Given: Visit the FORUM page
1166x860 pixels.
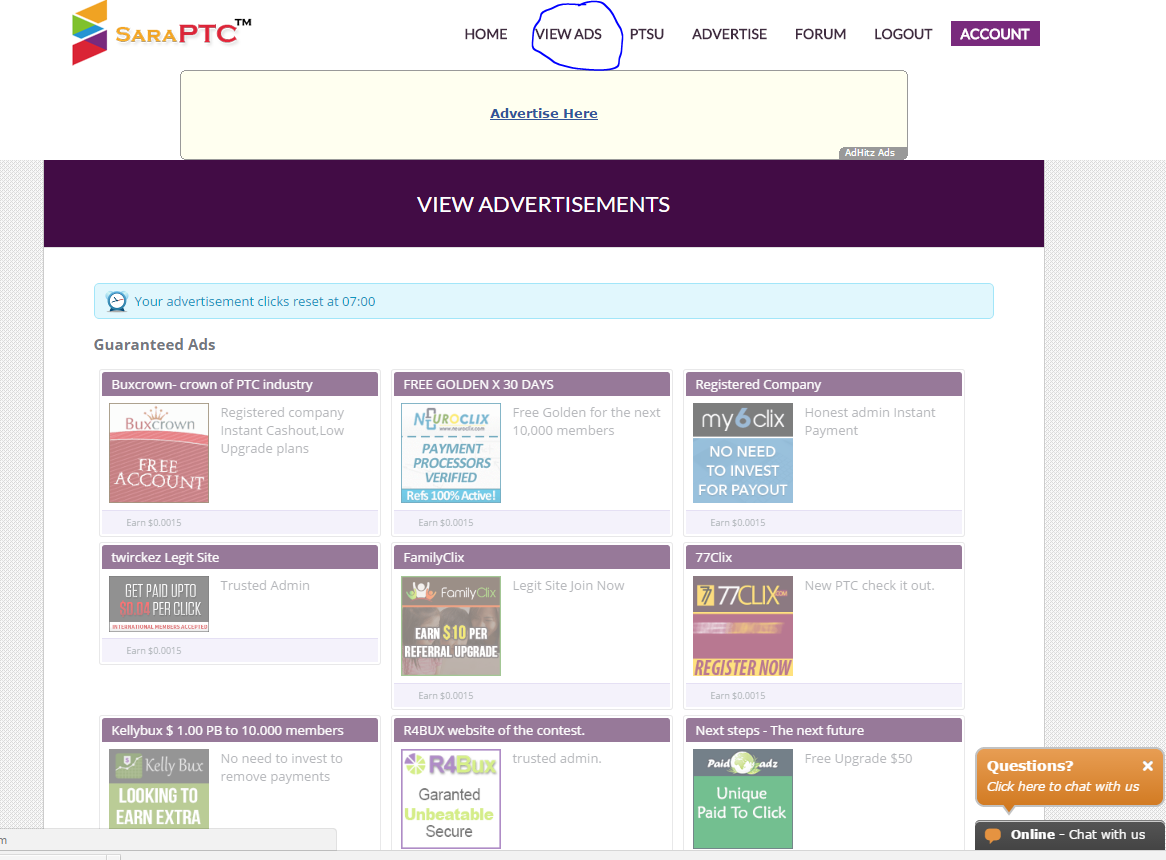Looking at the screenshot, I should (820, 34).
